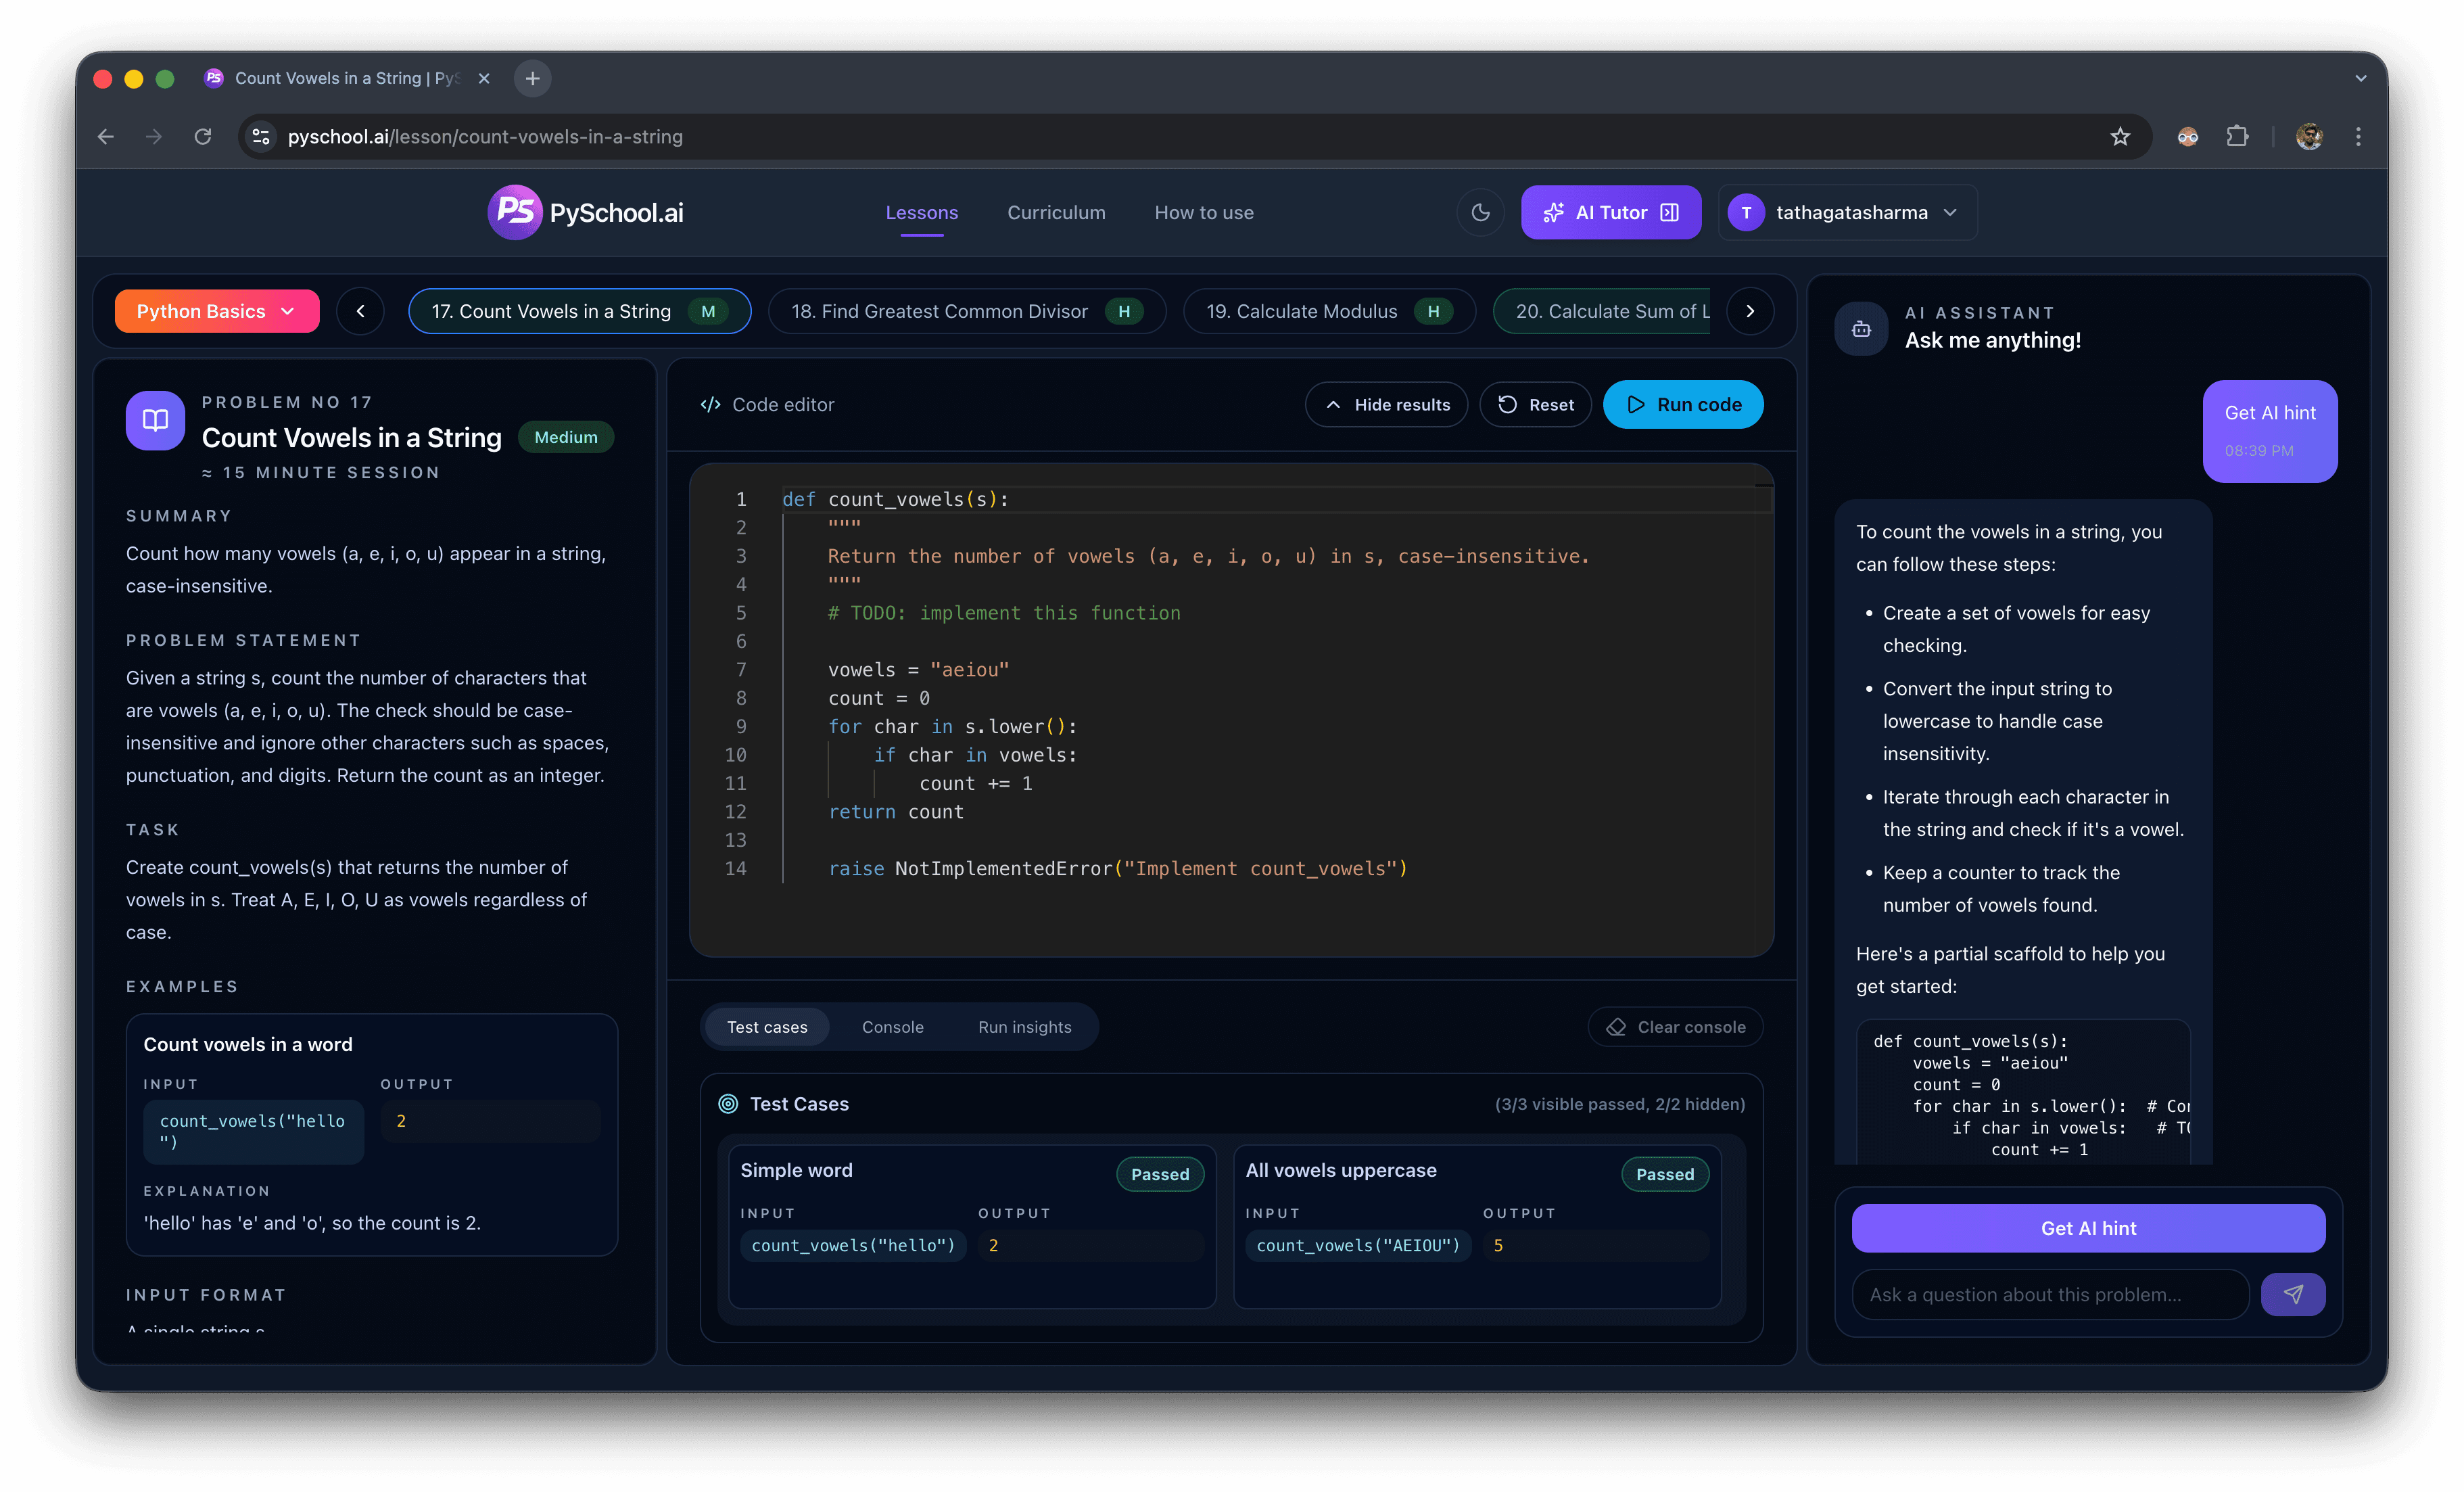Click the eraser icon to clear the console

point(1616,1026)
